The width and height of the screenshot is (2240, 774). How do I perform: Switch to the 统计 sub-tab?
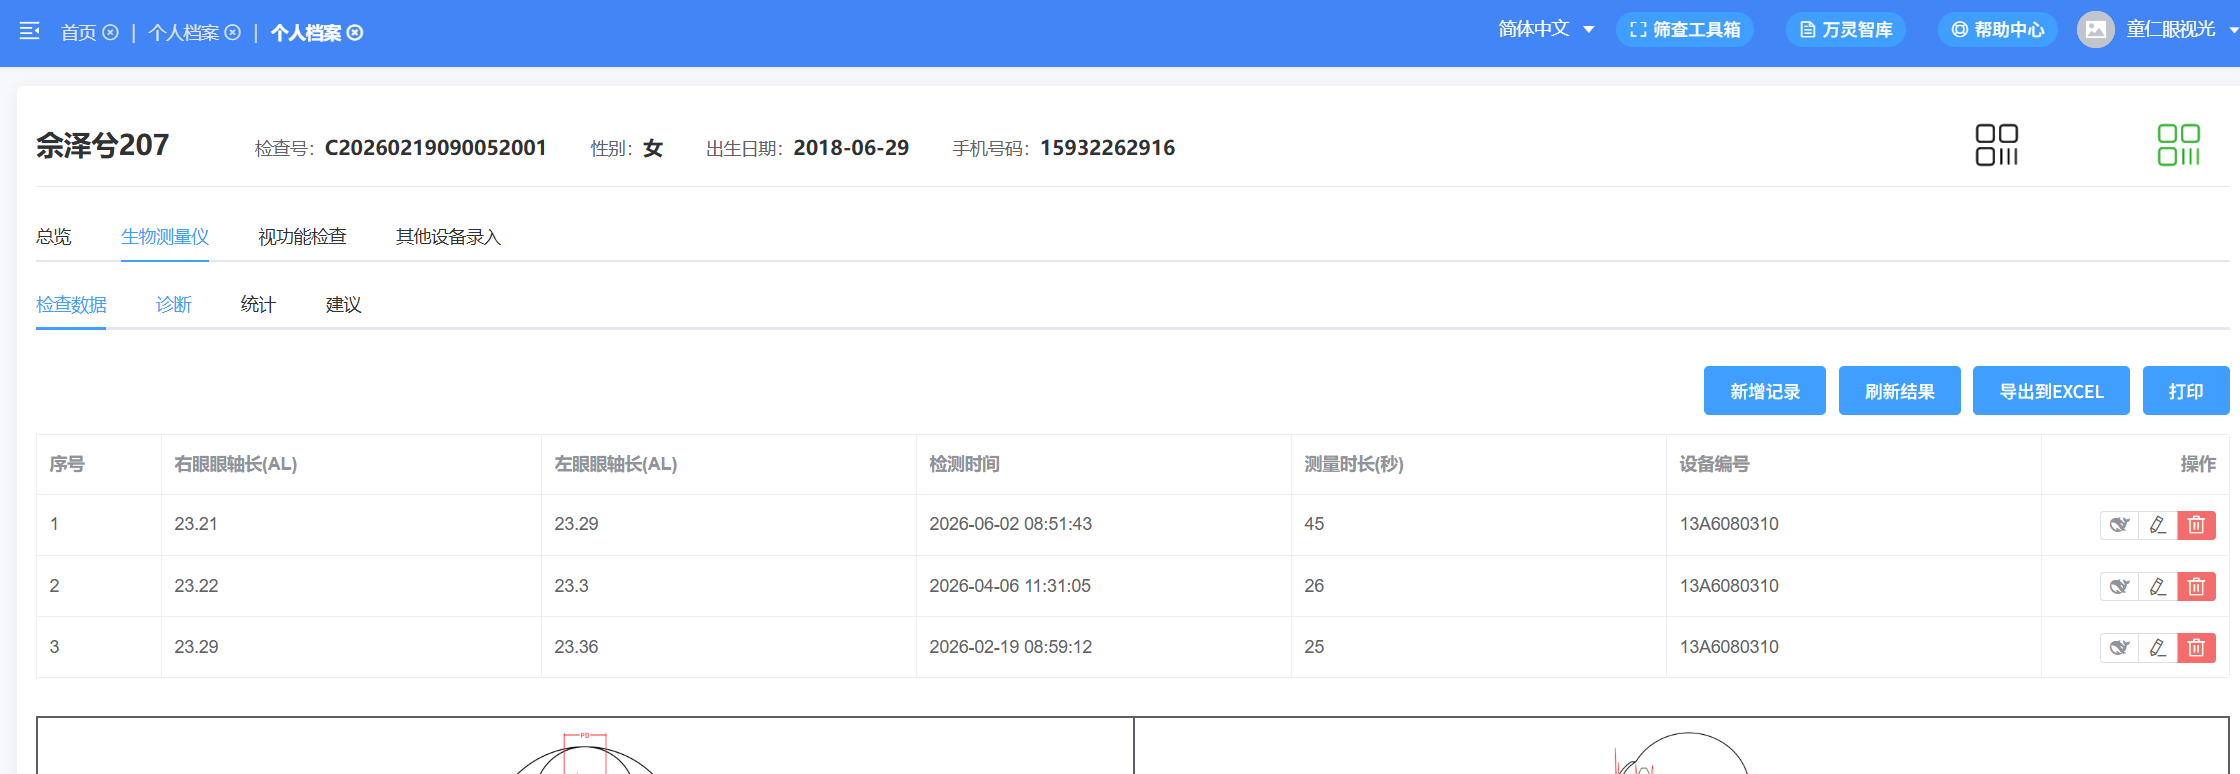pyautogui.click(x=258, y=305)
